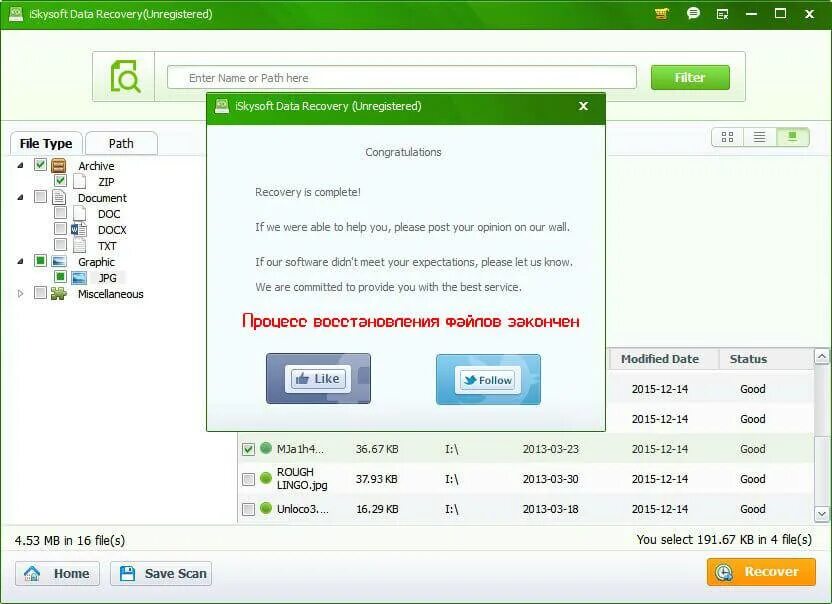This screenshot has width=832, height=604.
Task: Uncheck the ZIP checkbox
Action: point(60,180)
